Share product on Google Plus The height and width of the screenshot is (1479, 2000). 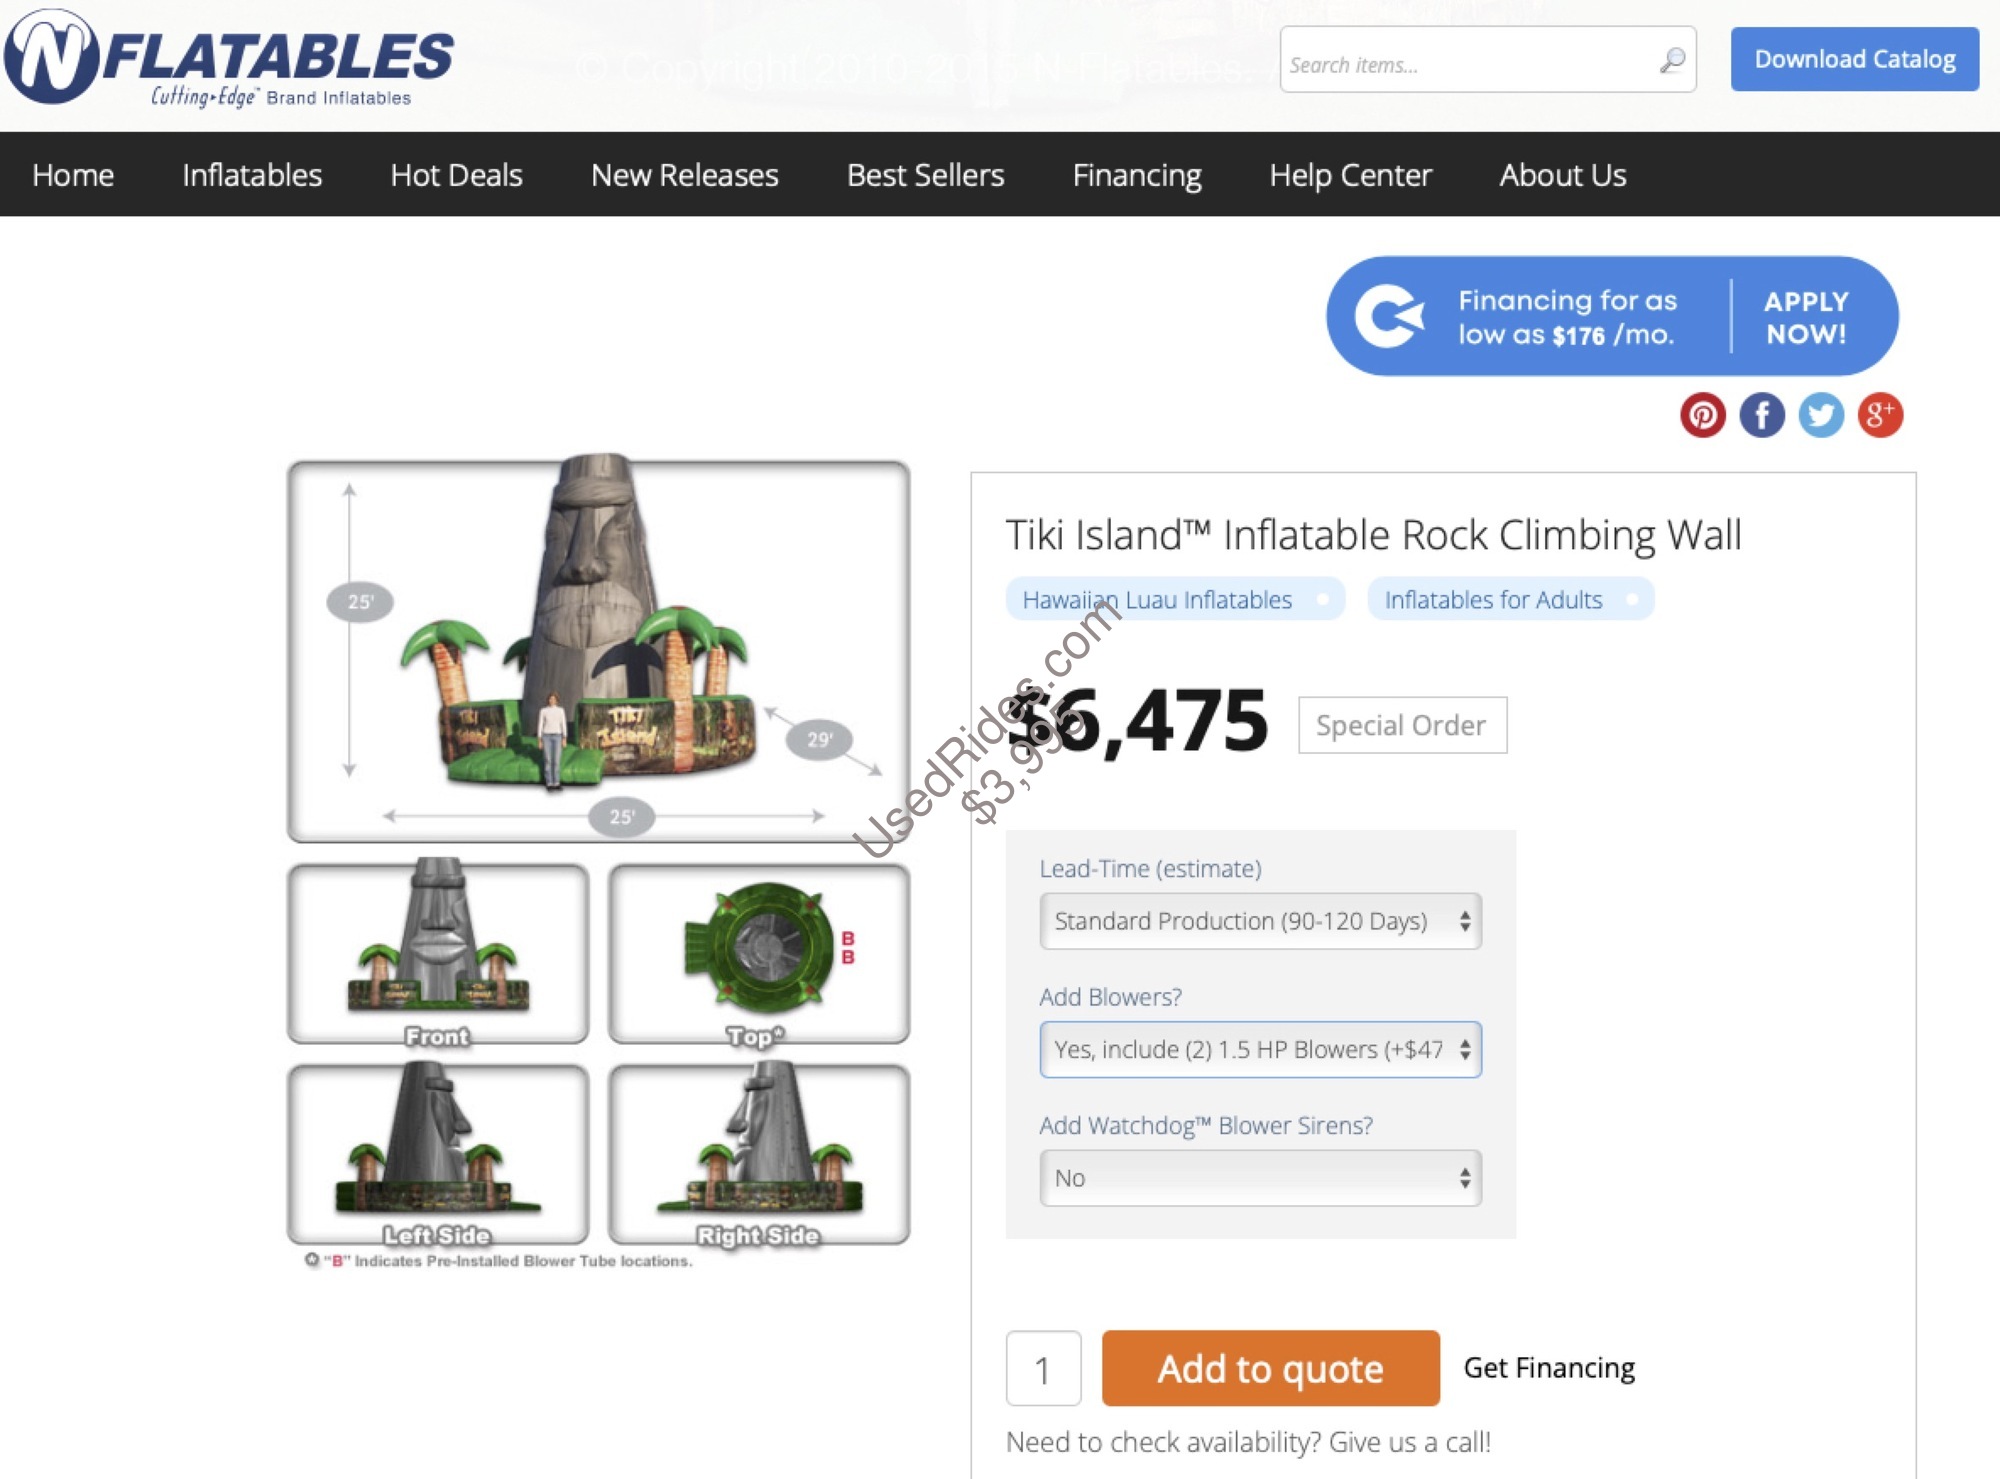[x=1880, y=414]
